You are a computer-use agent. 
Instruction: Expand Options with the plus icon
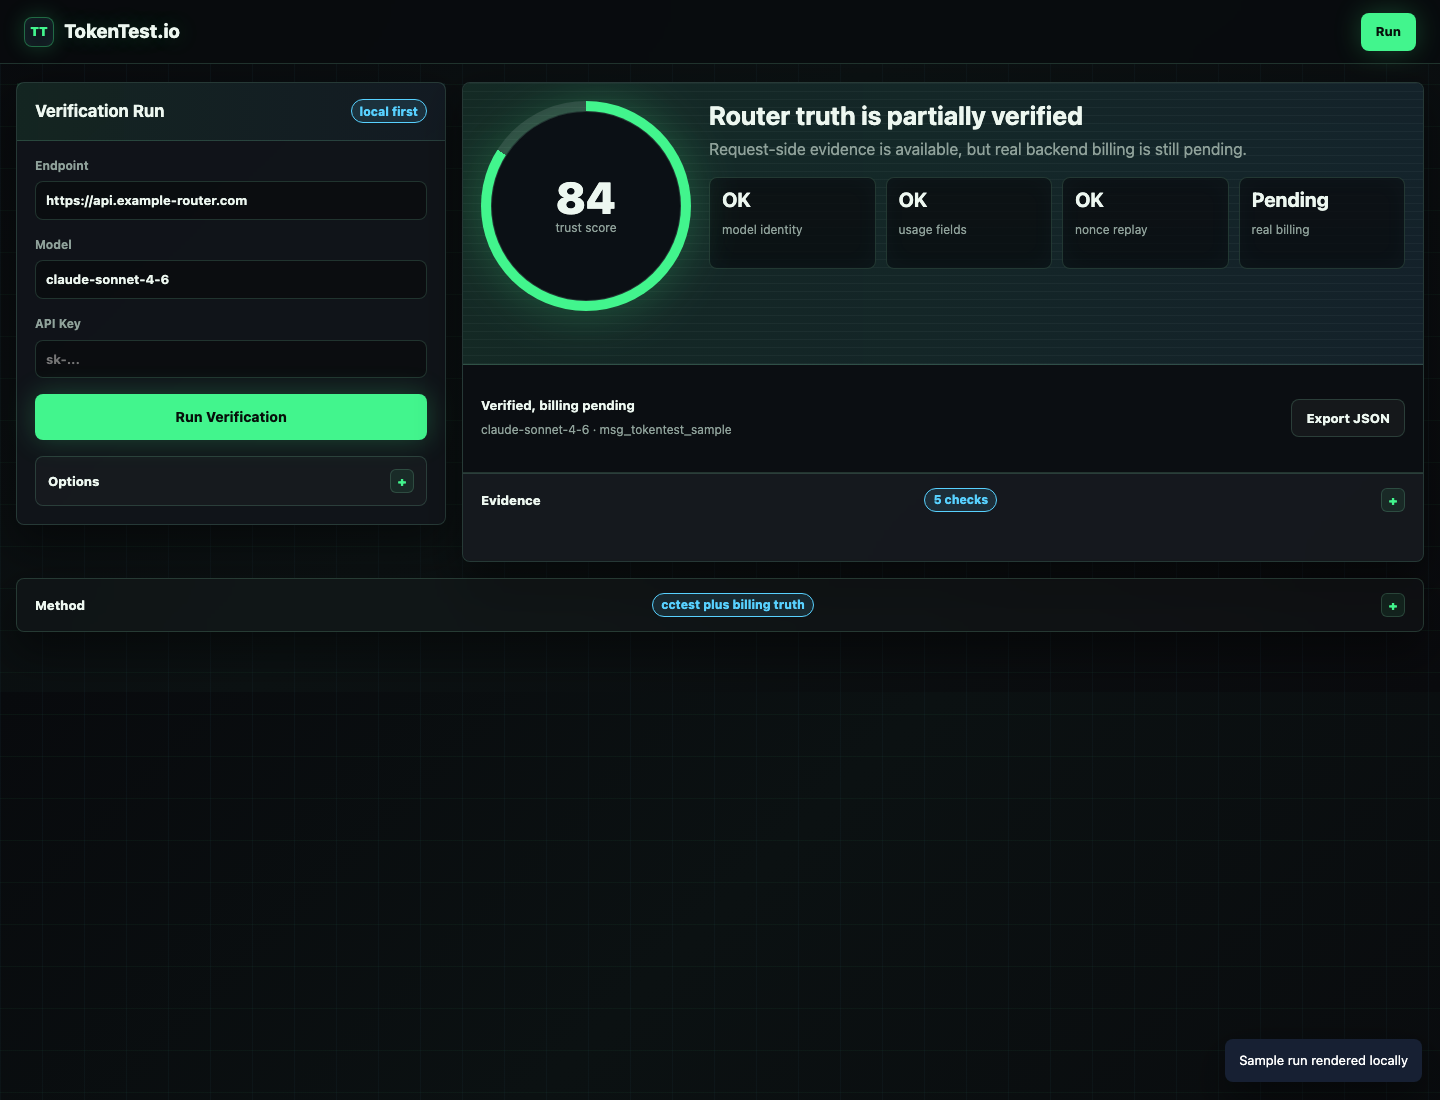click(402, 482)
